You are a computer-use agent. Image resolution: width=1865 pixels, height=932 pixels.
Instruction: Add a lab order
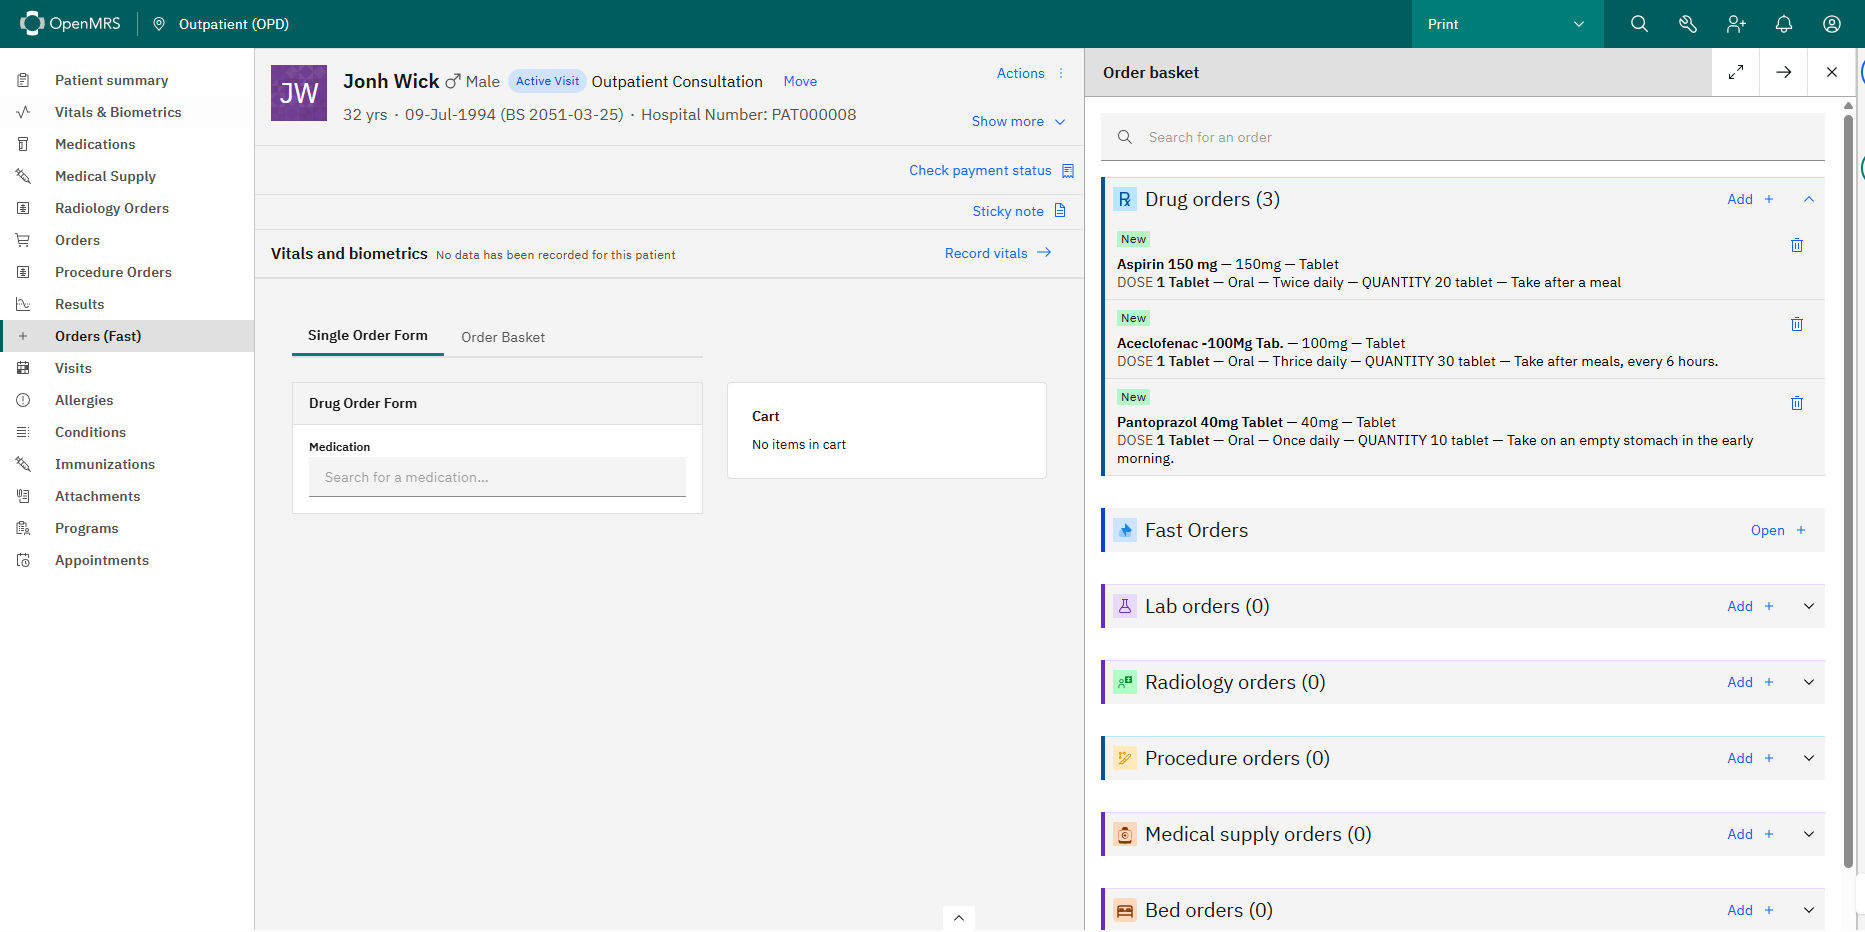pyautogui.click(x=1751, y=606)
